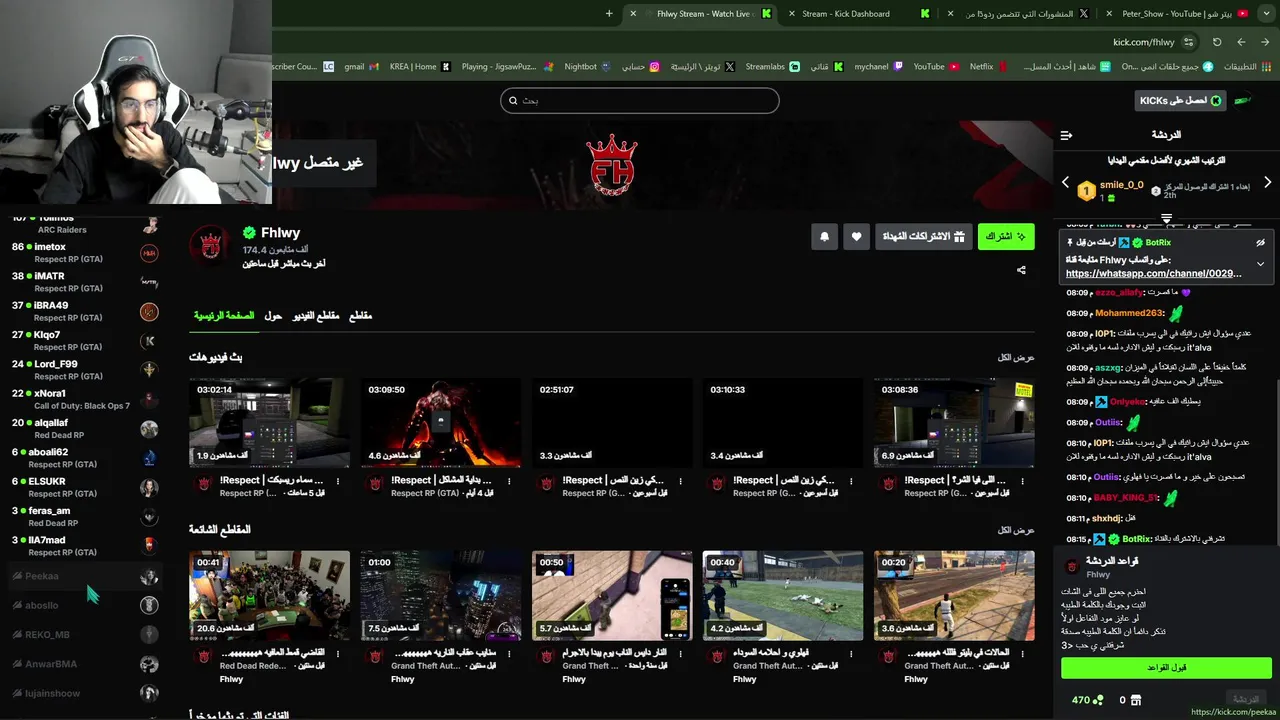The width and height of the screenshot is (1280, 720).
Task: Open the chat gift shop icon
Action: (x=1135, y=700)
